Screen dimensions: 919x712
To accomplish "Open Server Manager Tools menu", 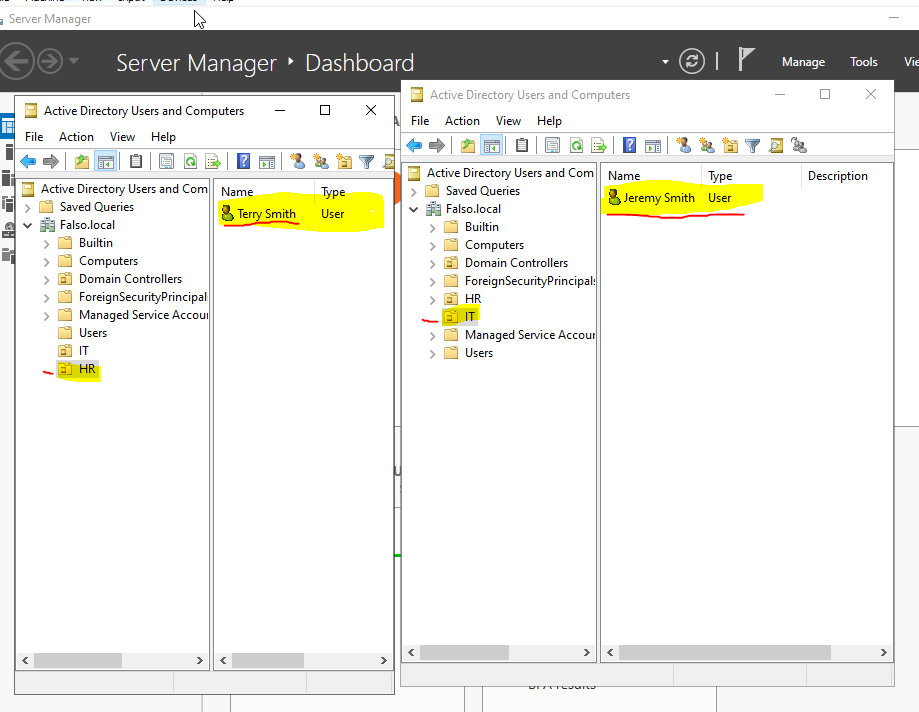I will pos(863,62).
